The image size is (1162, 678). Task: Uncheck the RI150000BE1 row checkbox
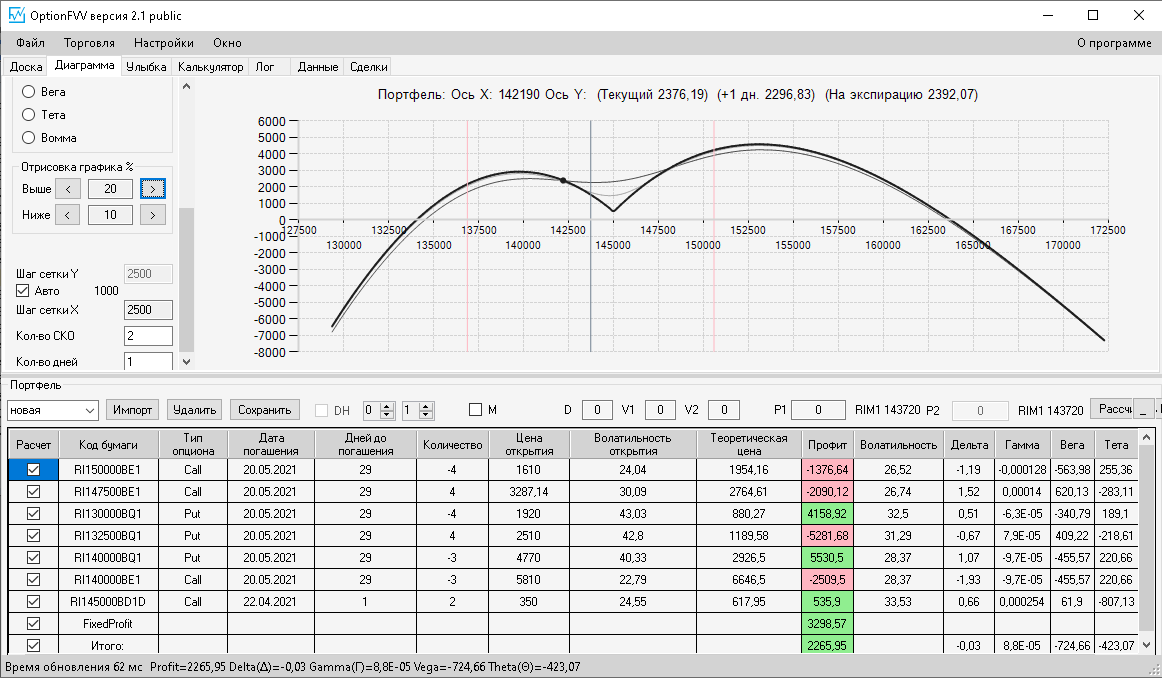[33, 469]
